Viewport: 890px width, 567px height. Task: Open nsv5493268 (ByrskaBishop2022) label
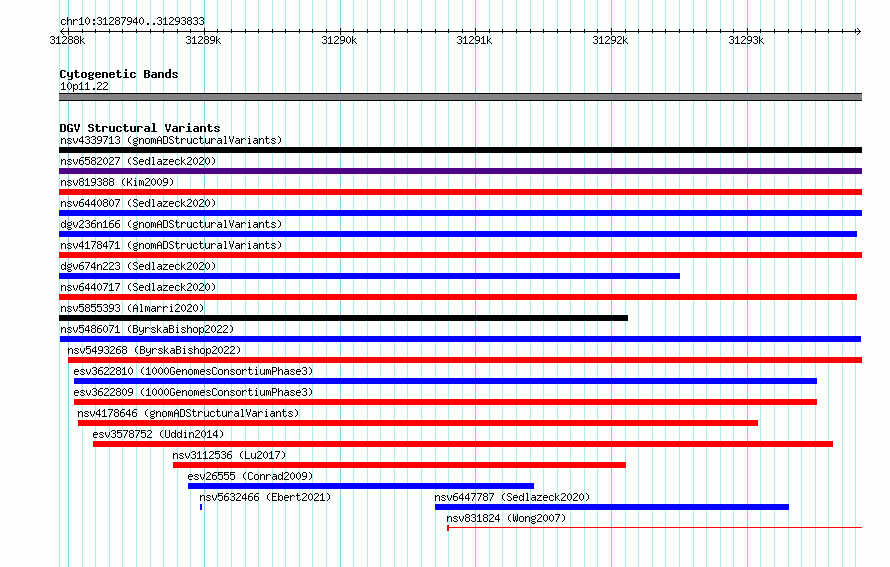point(154,350)
